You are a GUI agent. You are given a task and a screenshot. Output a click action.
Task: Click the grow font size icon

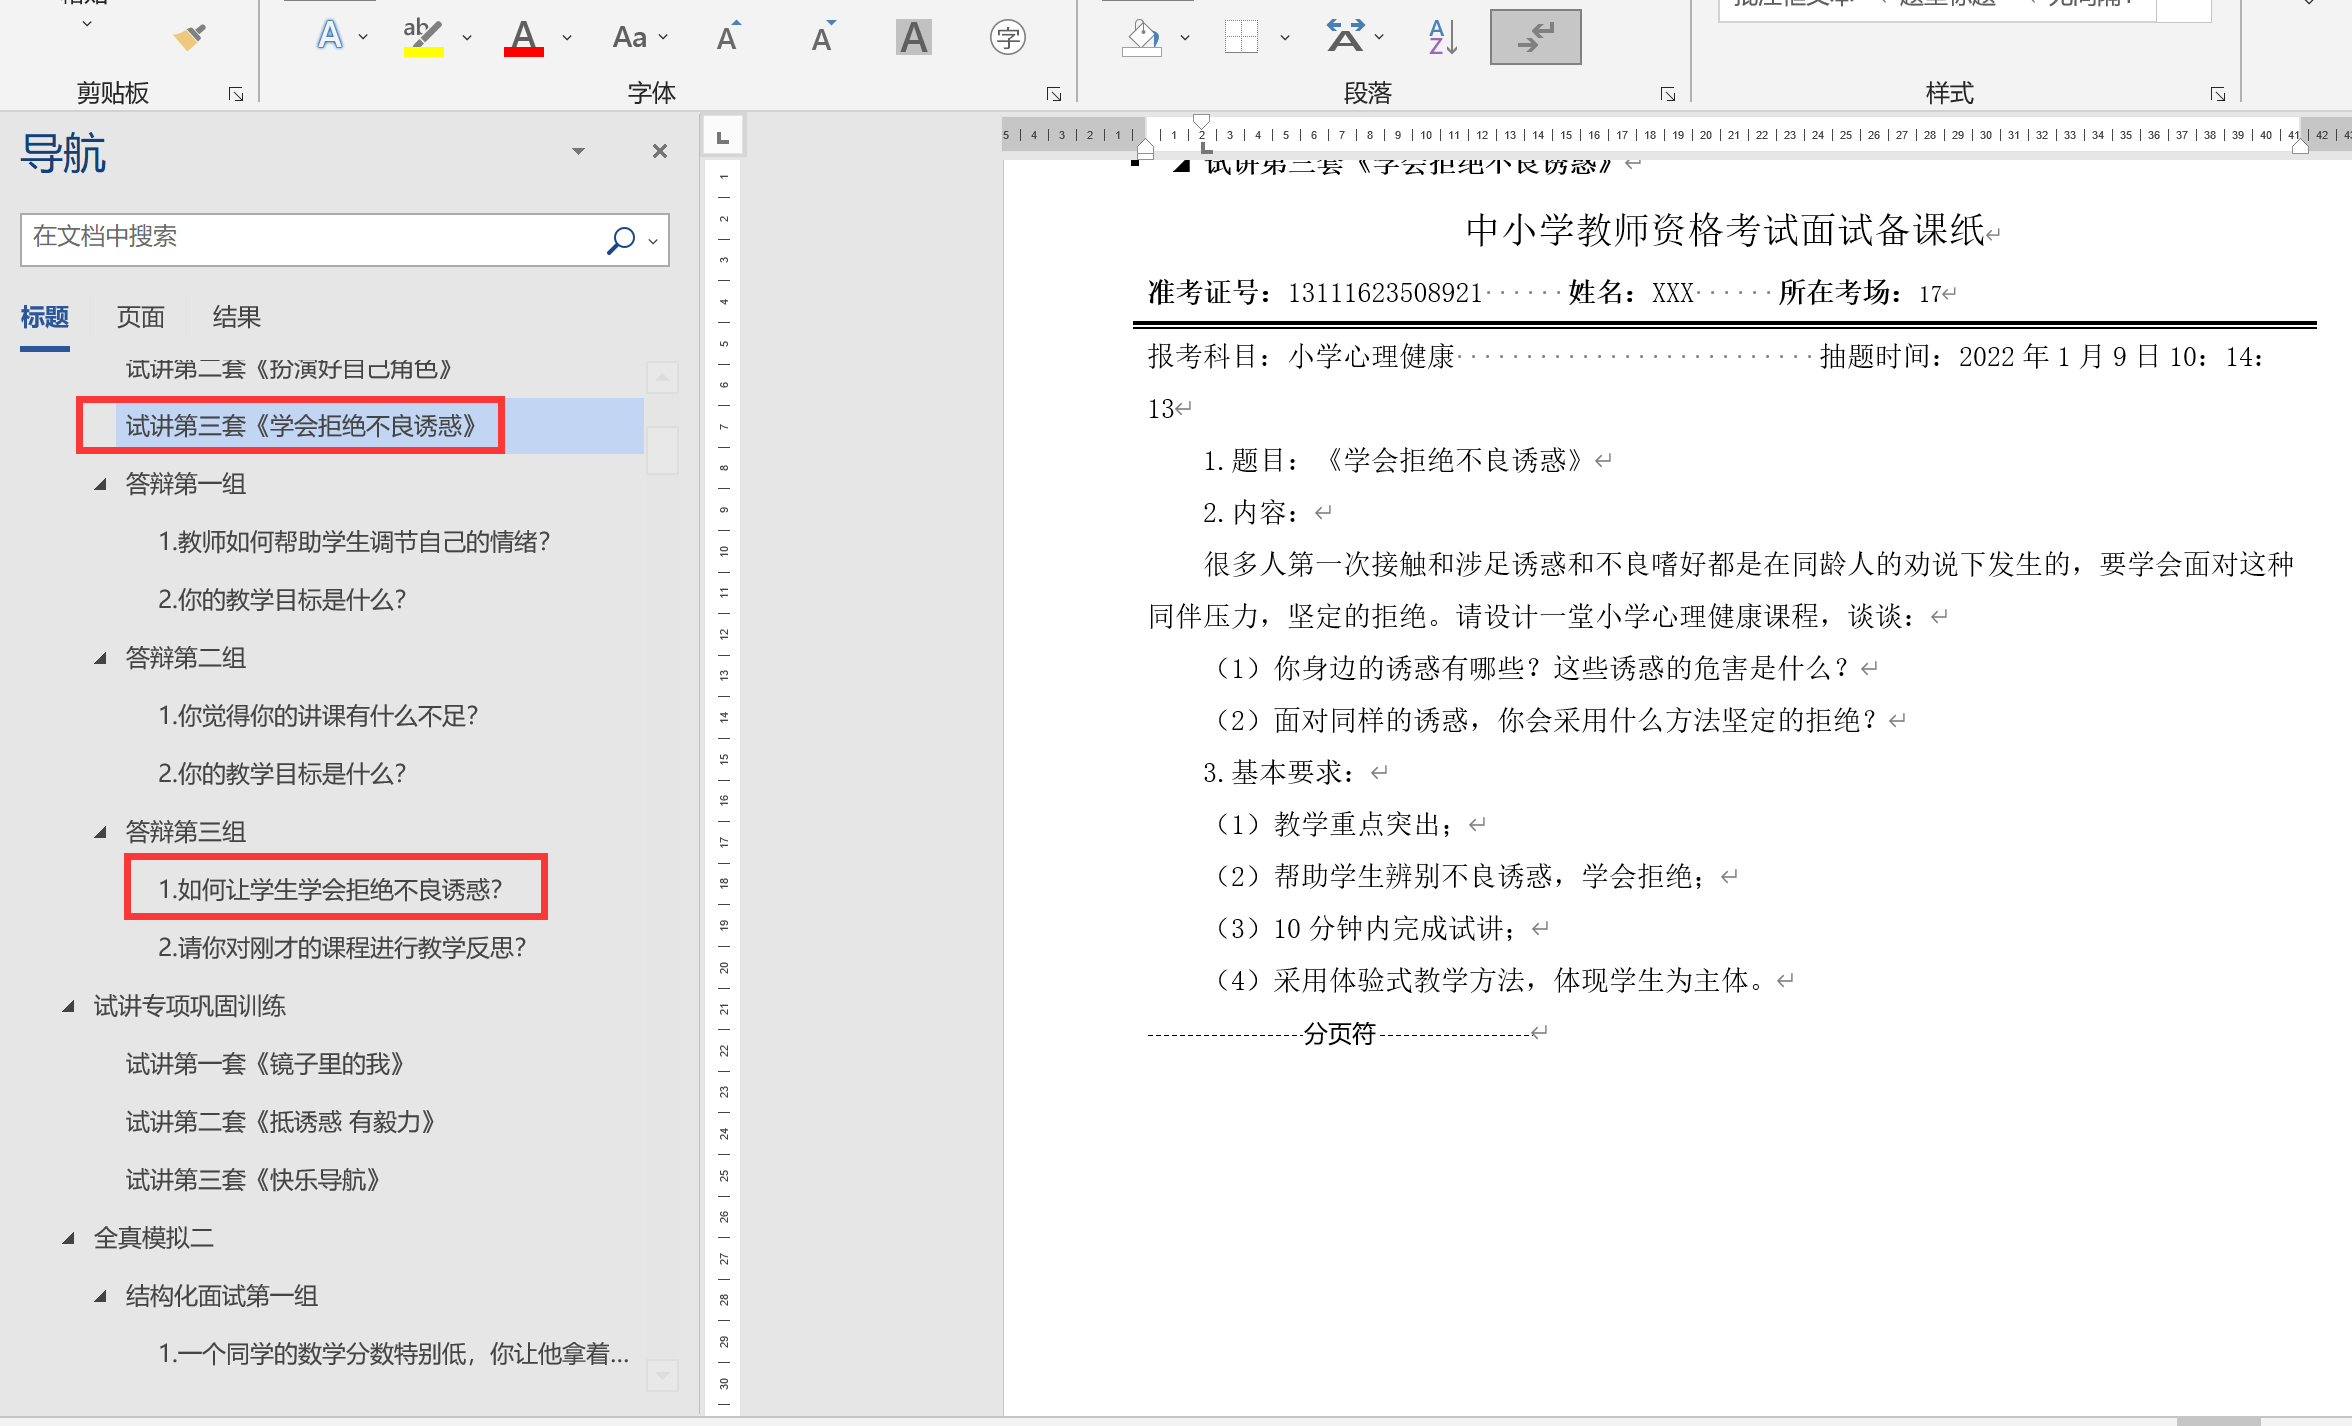(728, 37)
